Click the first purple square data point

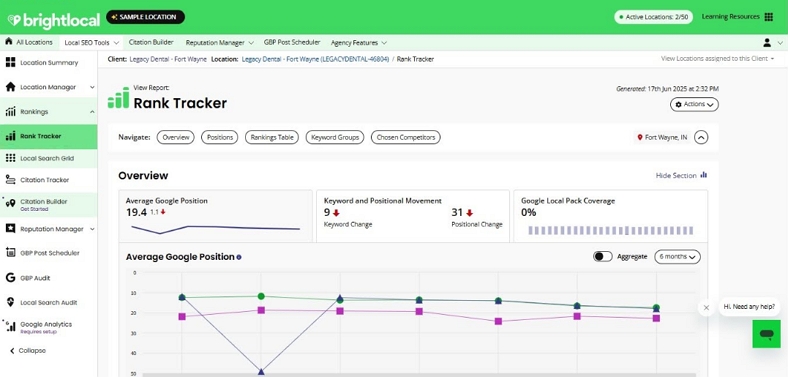tap(182, 317)
